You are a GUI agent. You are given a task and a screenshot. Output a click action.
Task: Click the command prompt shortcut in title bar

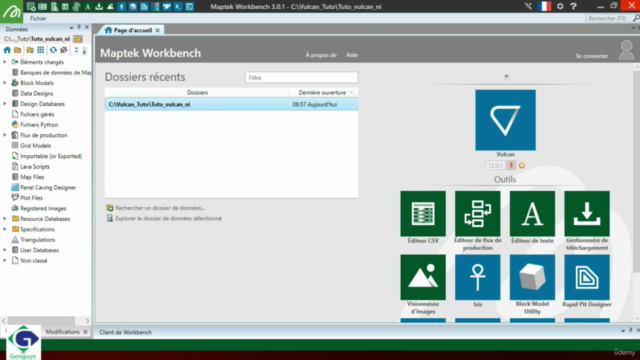[178, 7]
